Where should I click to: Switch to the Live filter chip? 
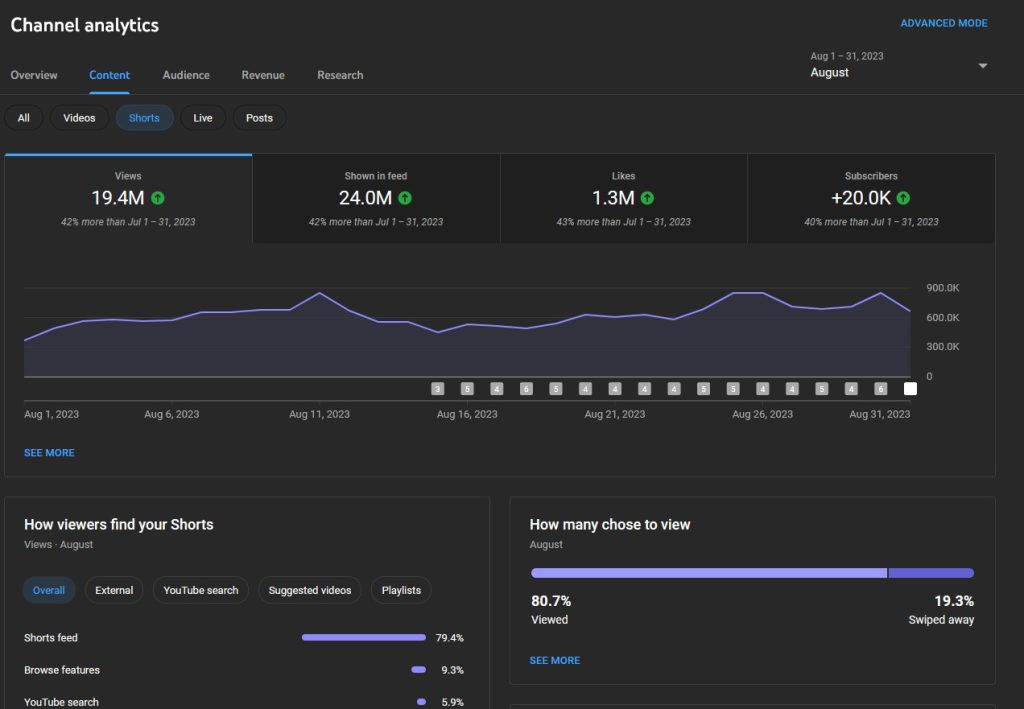pyautogui.click(x=203, y=118)
